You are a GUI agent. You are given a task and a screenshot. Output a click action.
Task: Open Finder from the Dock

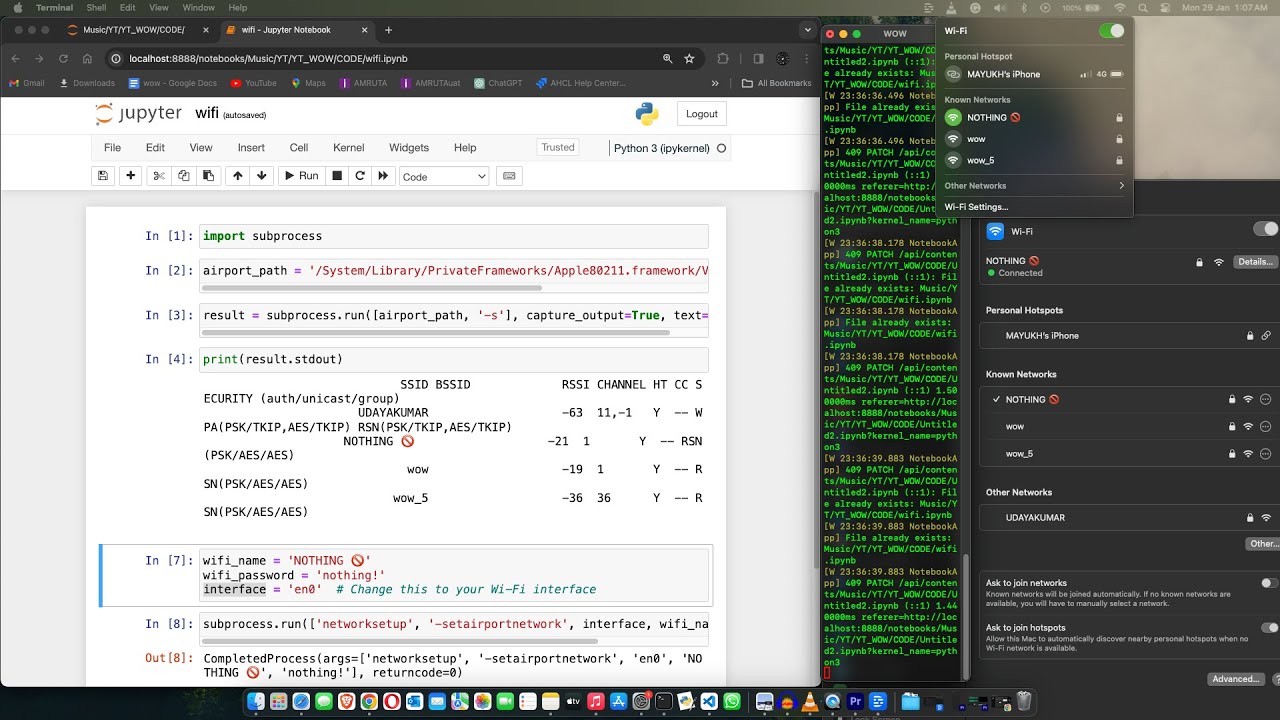tap(256, 702)
